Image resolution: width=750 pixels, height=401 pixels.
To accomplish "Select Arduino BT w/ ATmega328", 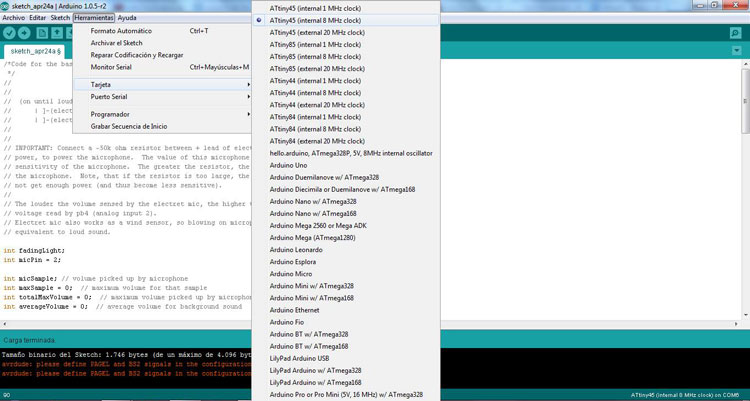I will pyautogui.click(x=345, y=334).
